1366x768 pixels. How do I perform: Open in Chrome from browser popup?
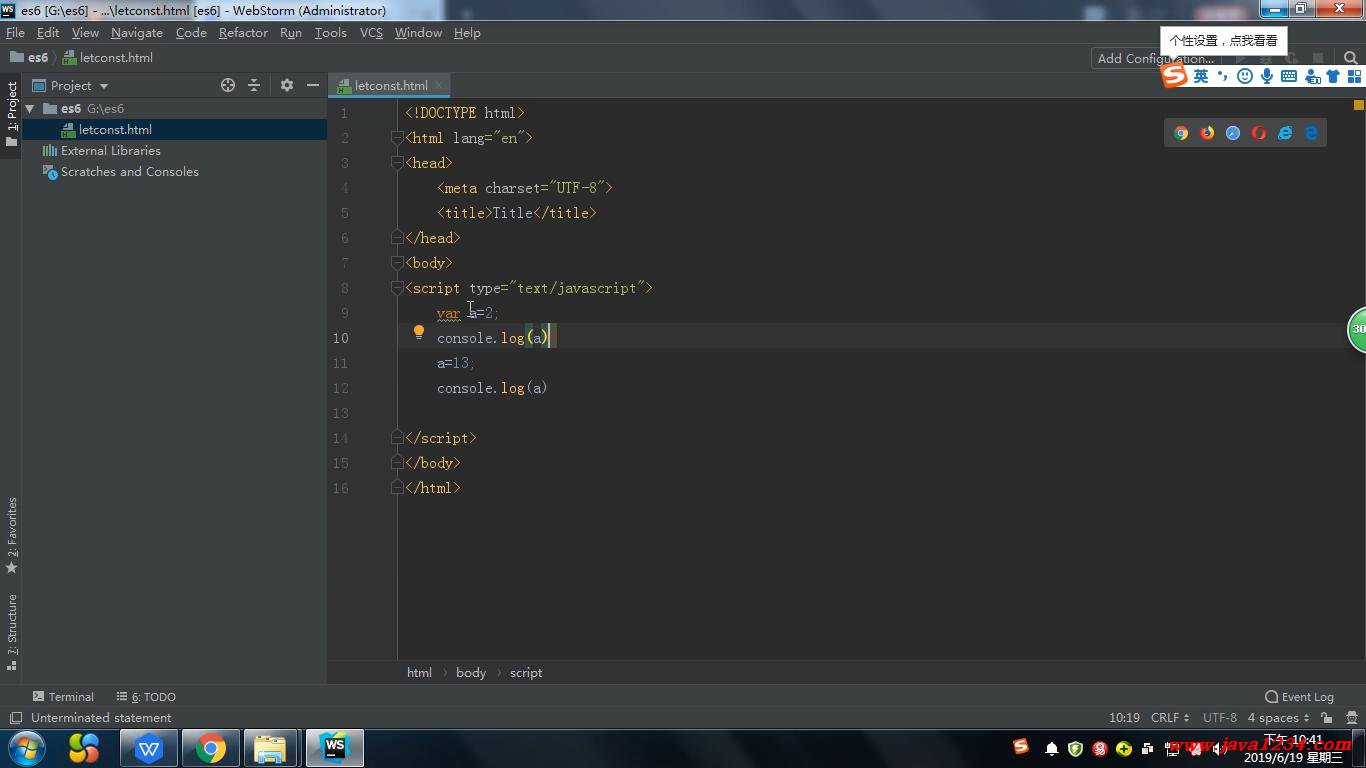tap(1181, 133)
